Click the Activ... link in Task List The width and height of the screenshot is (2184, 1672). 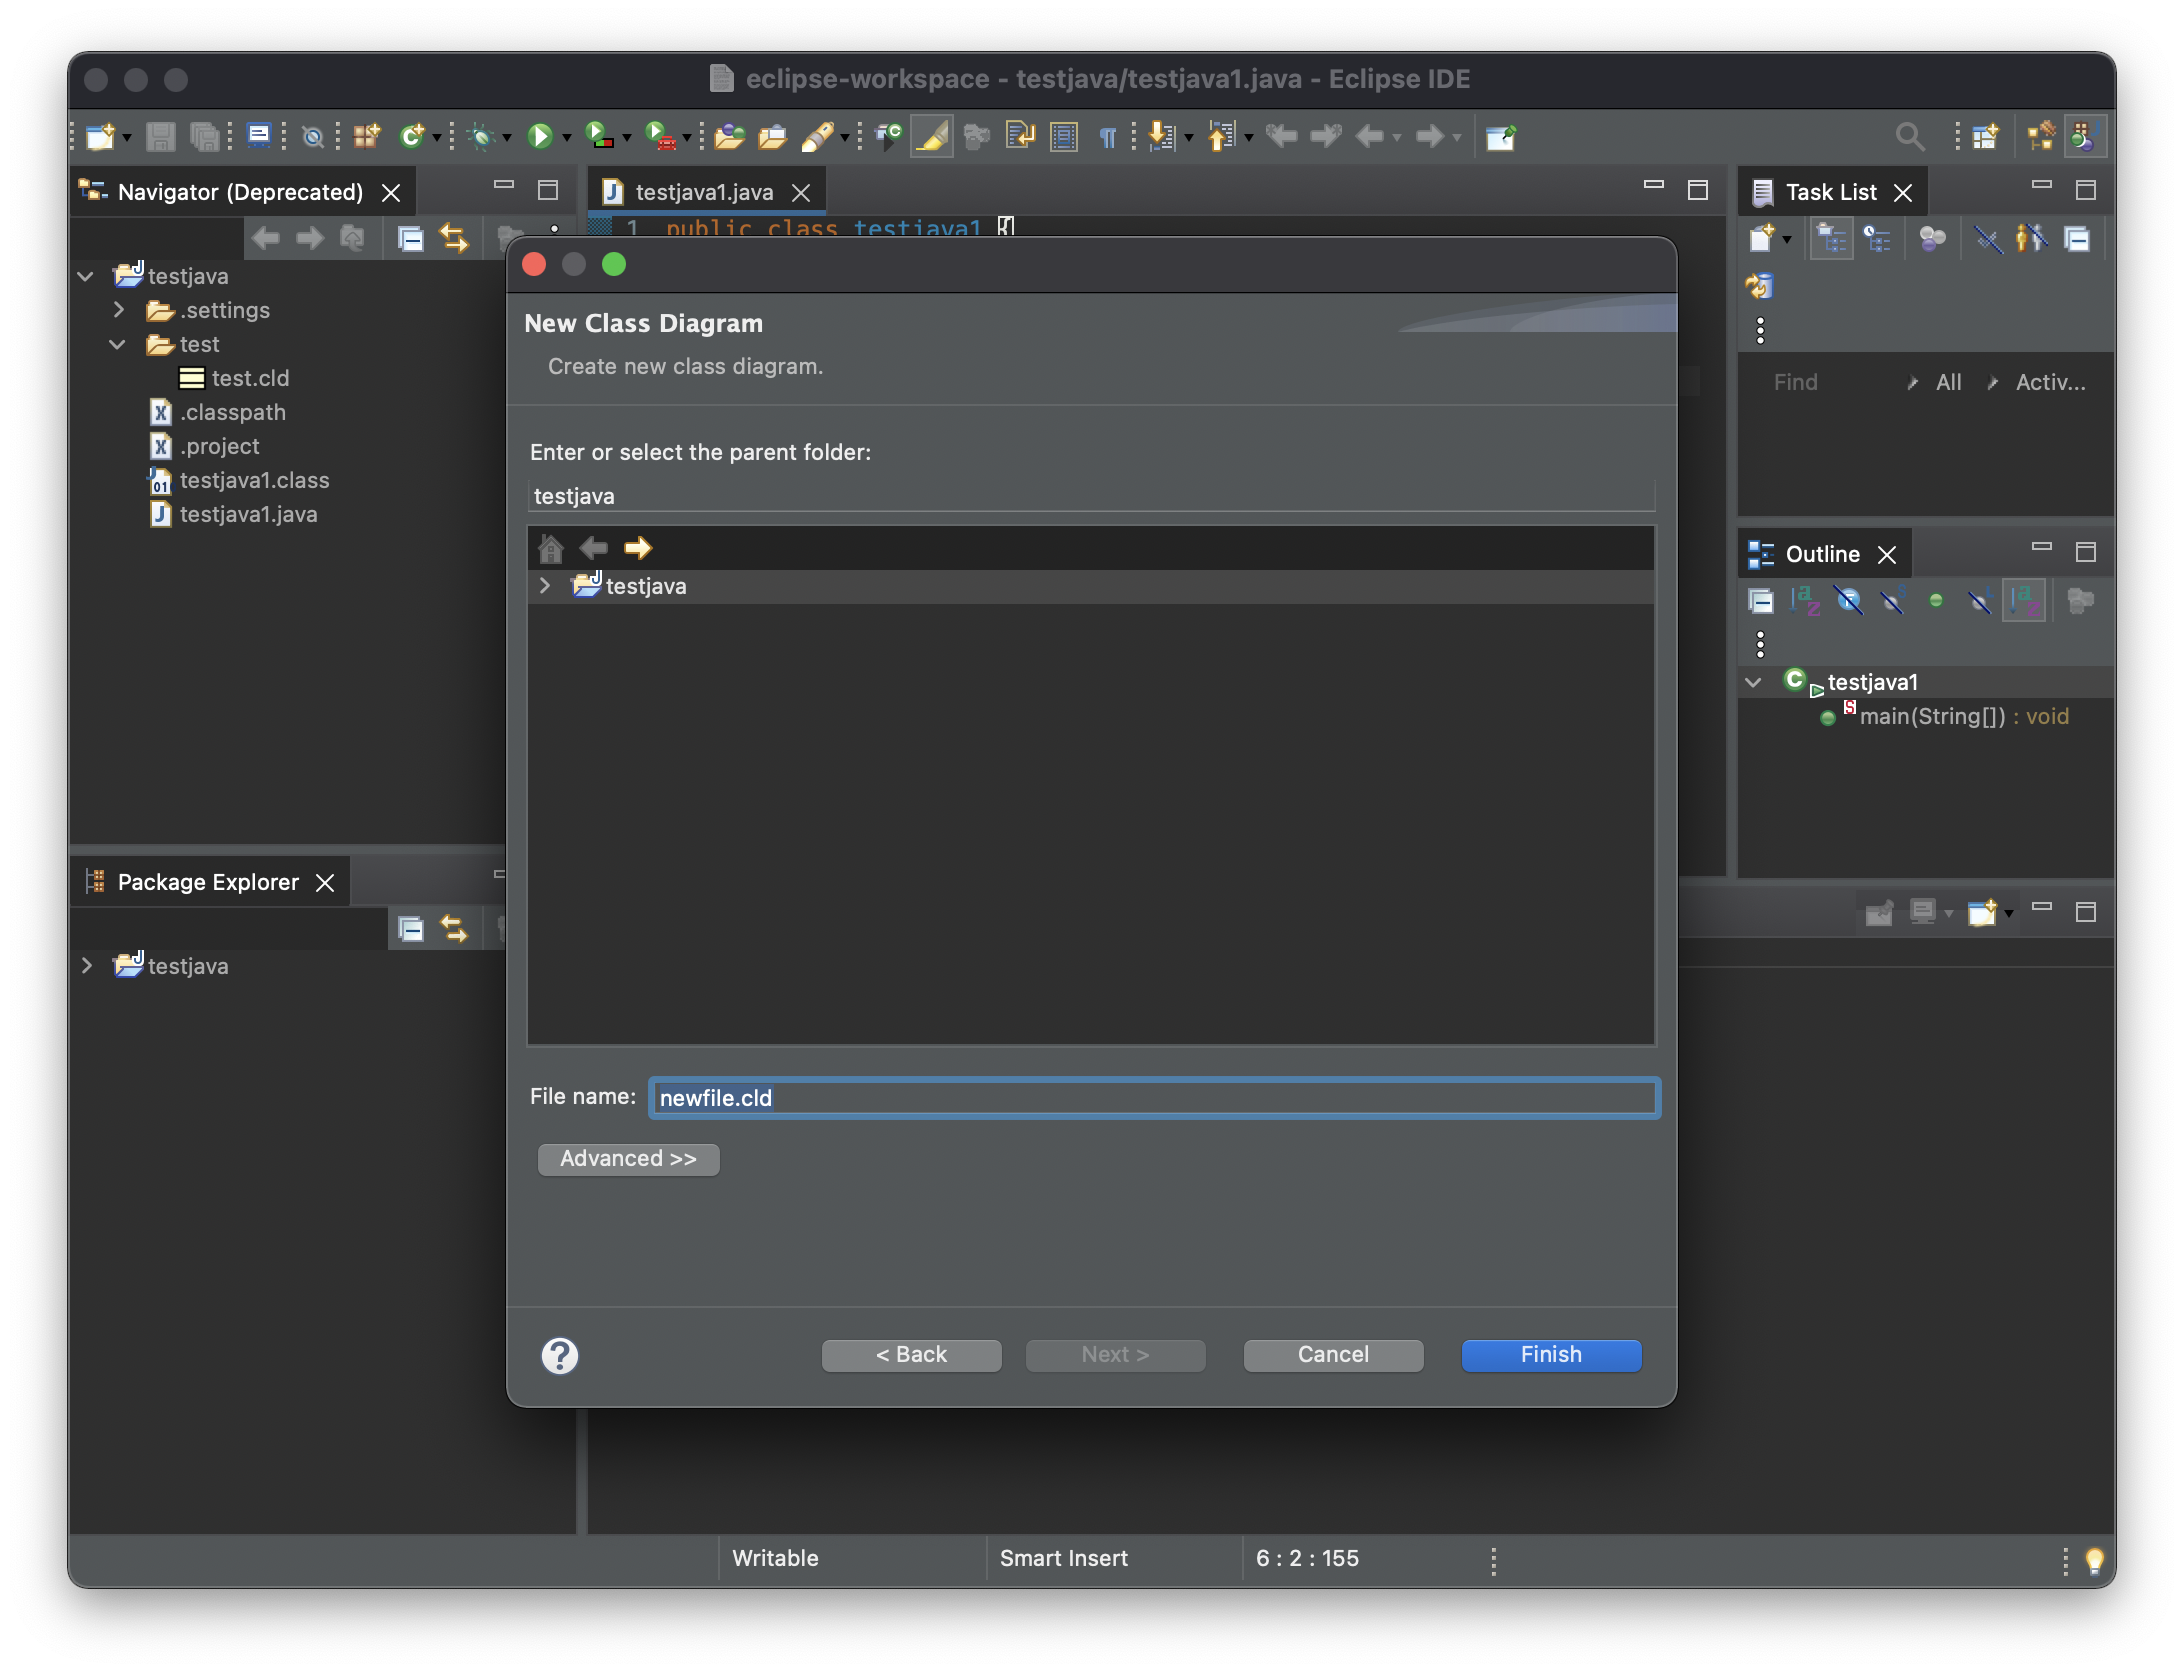point(2050,382)
